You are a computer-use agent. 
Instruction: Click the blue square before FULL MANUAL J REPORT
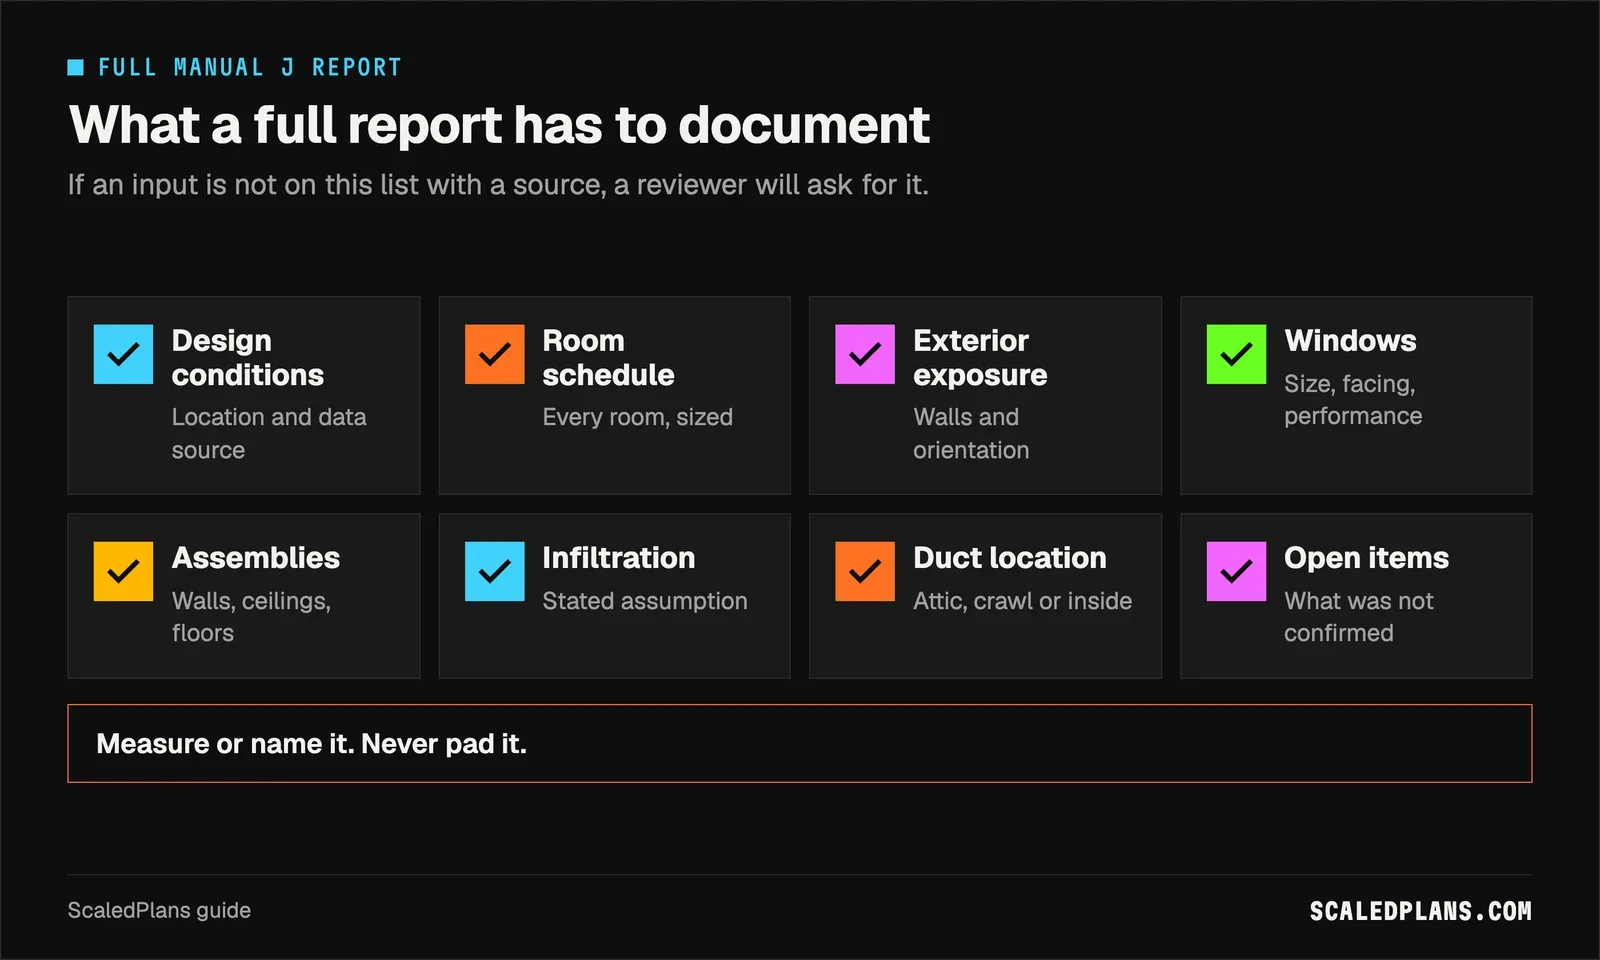pyautogui.click(x=76, y=67)
